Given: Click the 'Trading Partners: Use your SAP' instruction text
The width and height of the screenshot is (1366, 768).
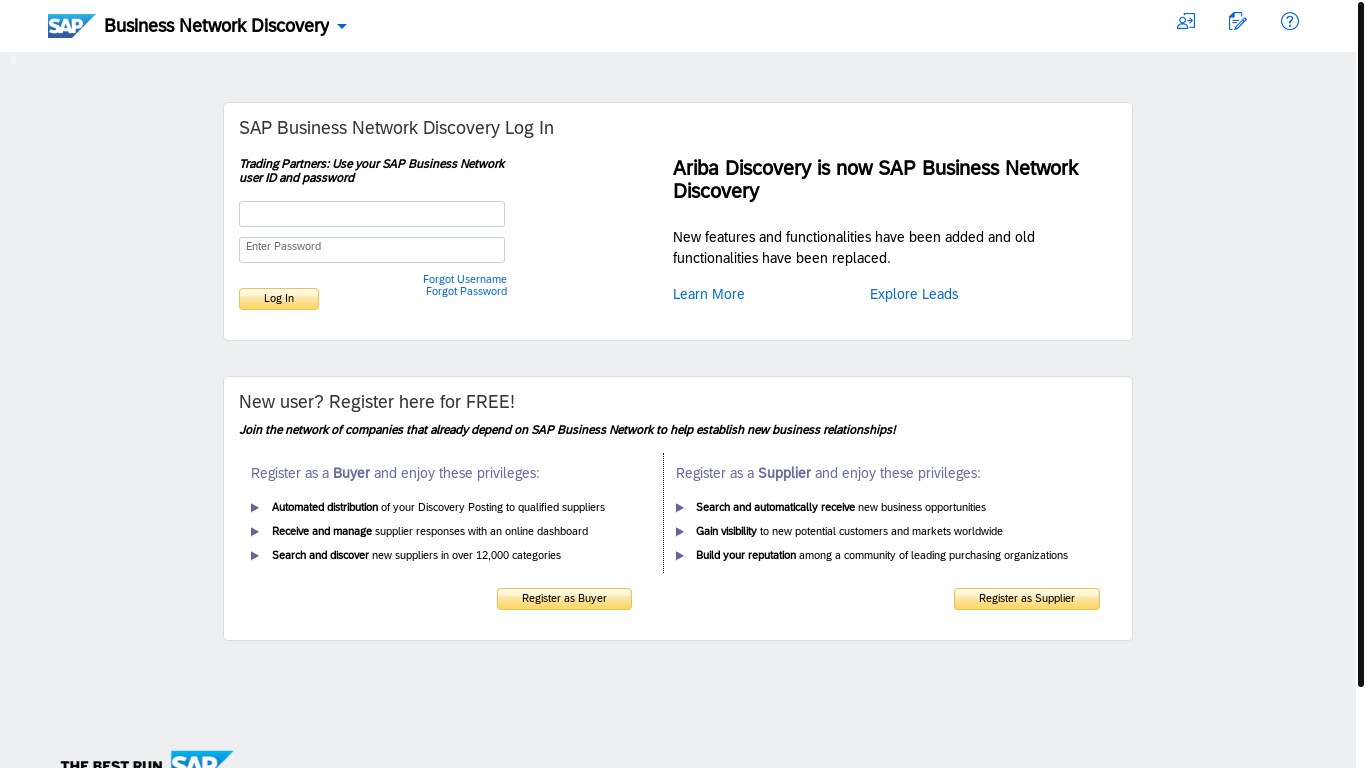Looking at the screenshot, I should pos(372,171).
